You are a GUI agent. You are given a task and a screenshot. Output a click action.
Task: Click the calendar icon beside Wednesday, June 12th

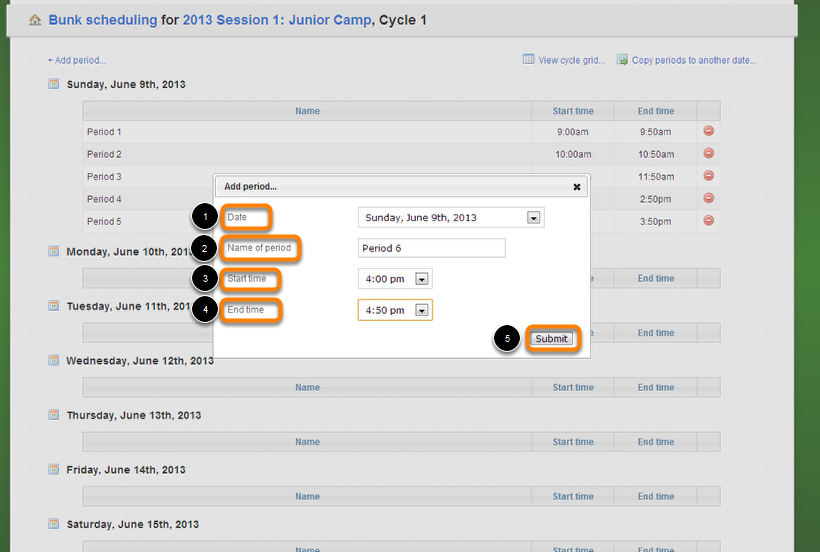(x=54, y=360)
